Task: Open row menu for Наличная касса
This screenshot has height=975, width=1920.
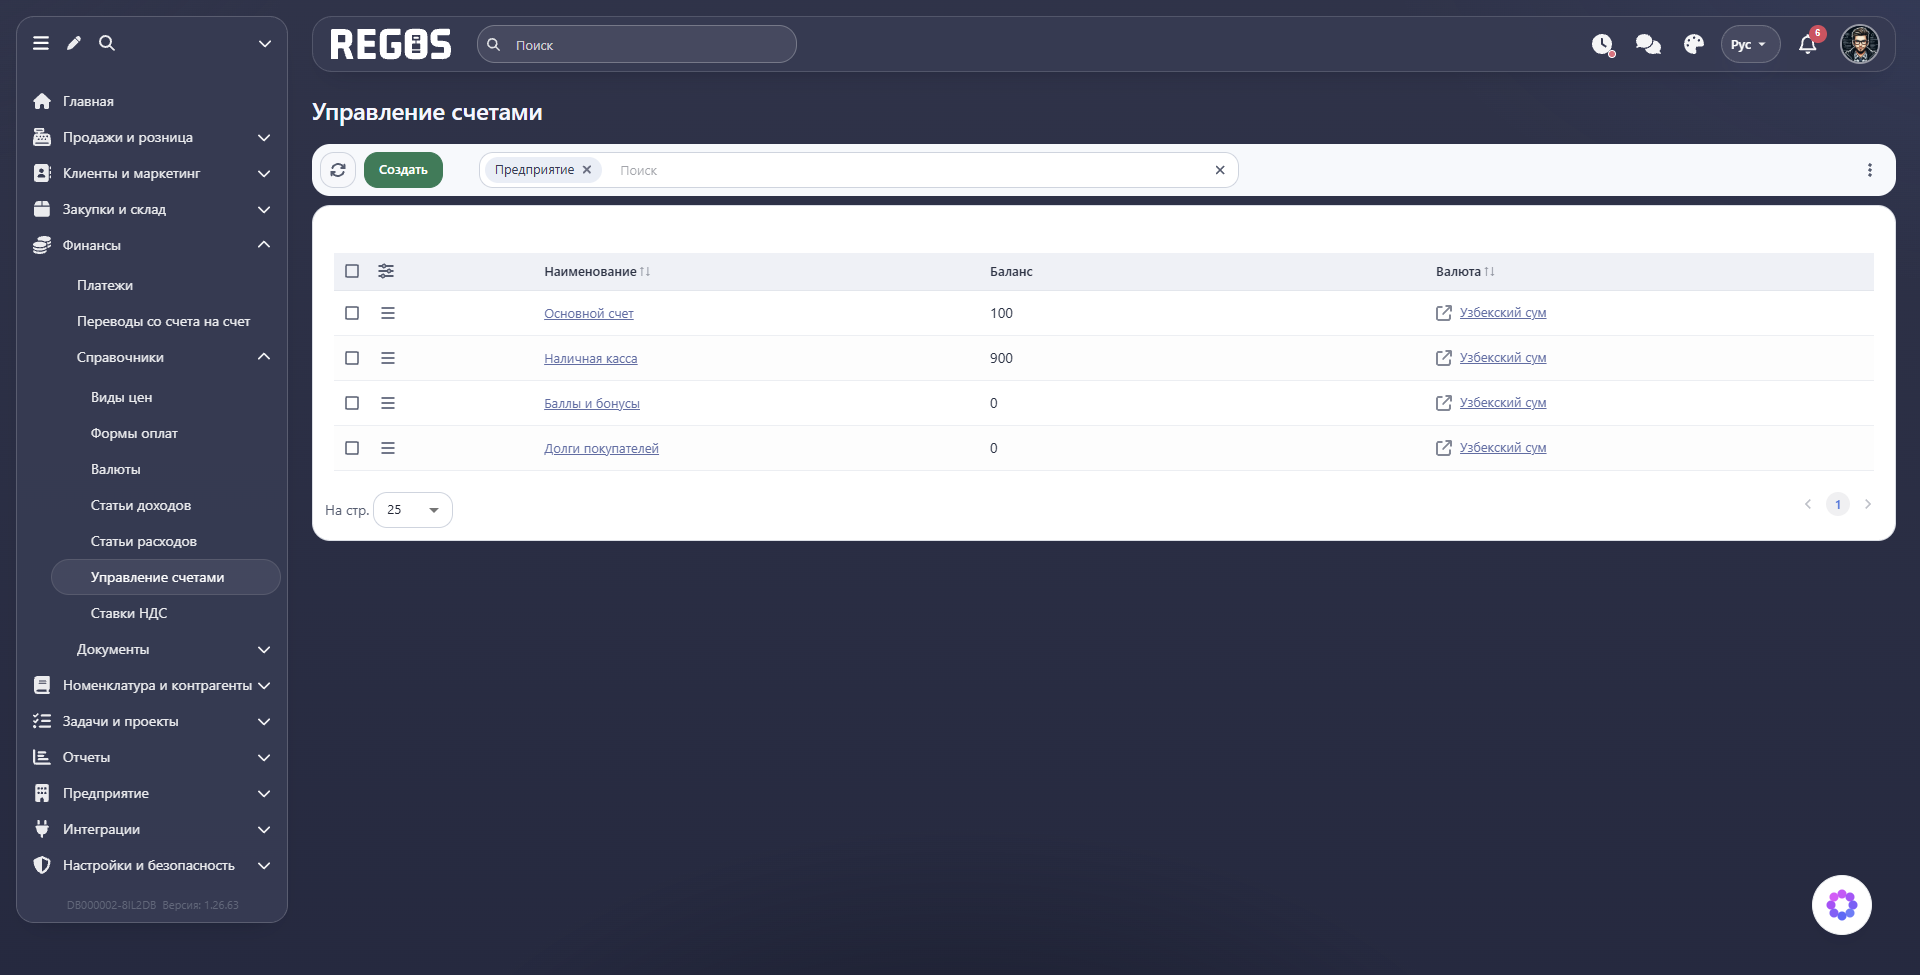Action: pyautogui.click(x=388, y=358)
